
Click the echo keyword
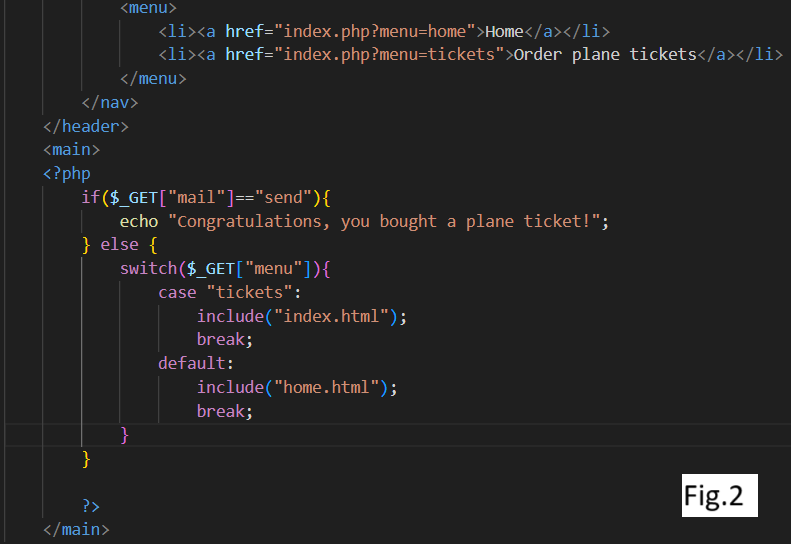point(139,221)
